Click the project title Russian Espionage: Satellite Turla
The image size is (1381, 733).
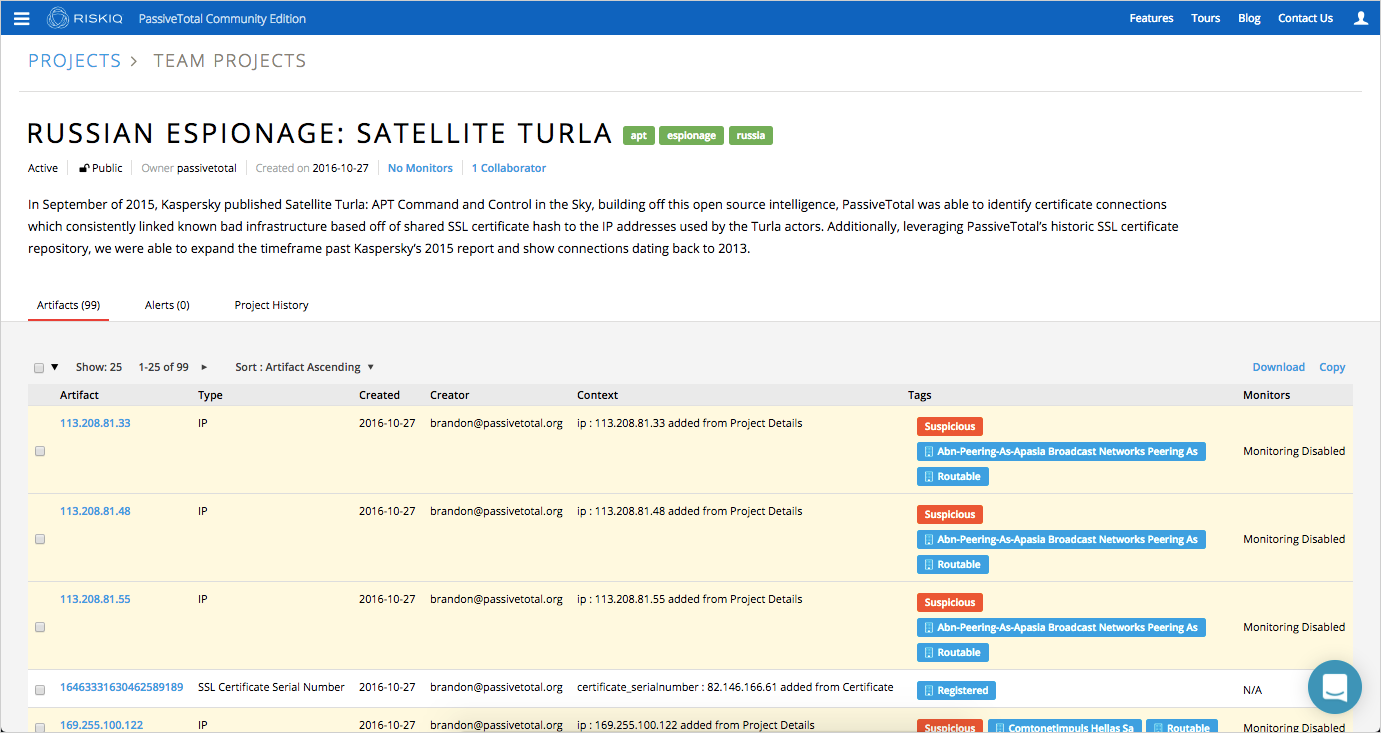[320, 133]
